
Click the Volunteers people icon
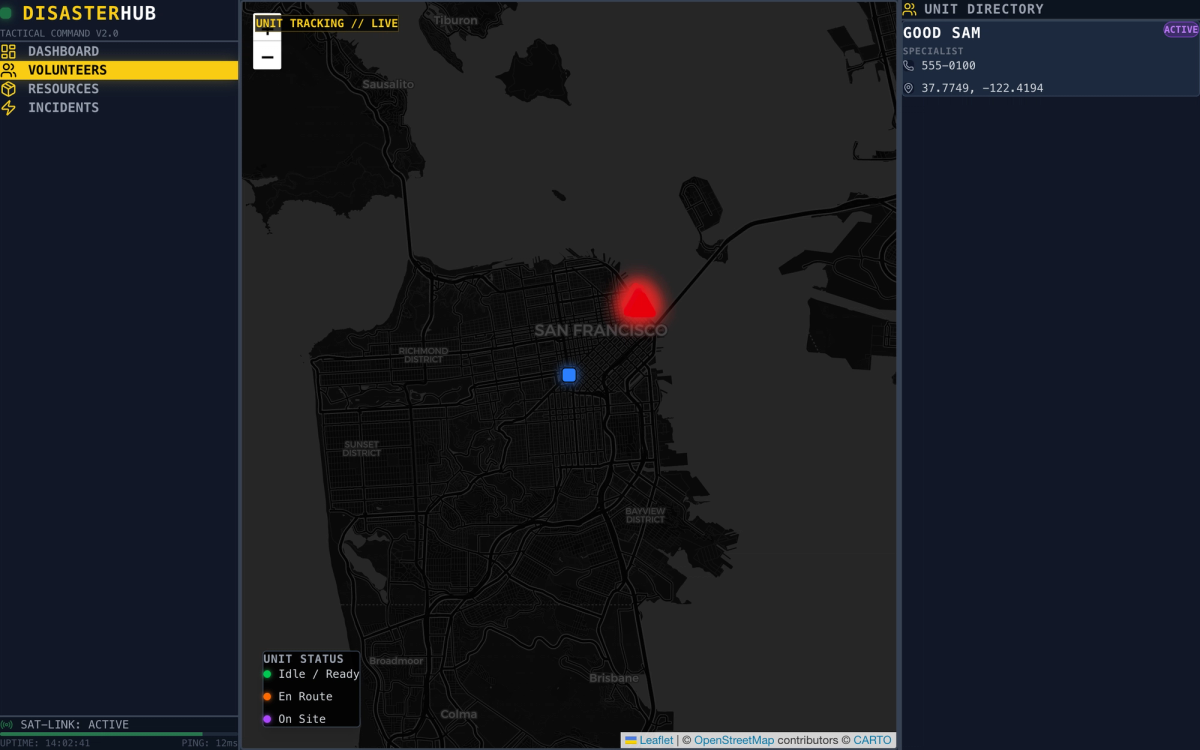[9, 70]
